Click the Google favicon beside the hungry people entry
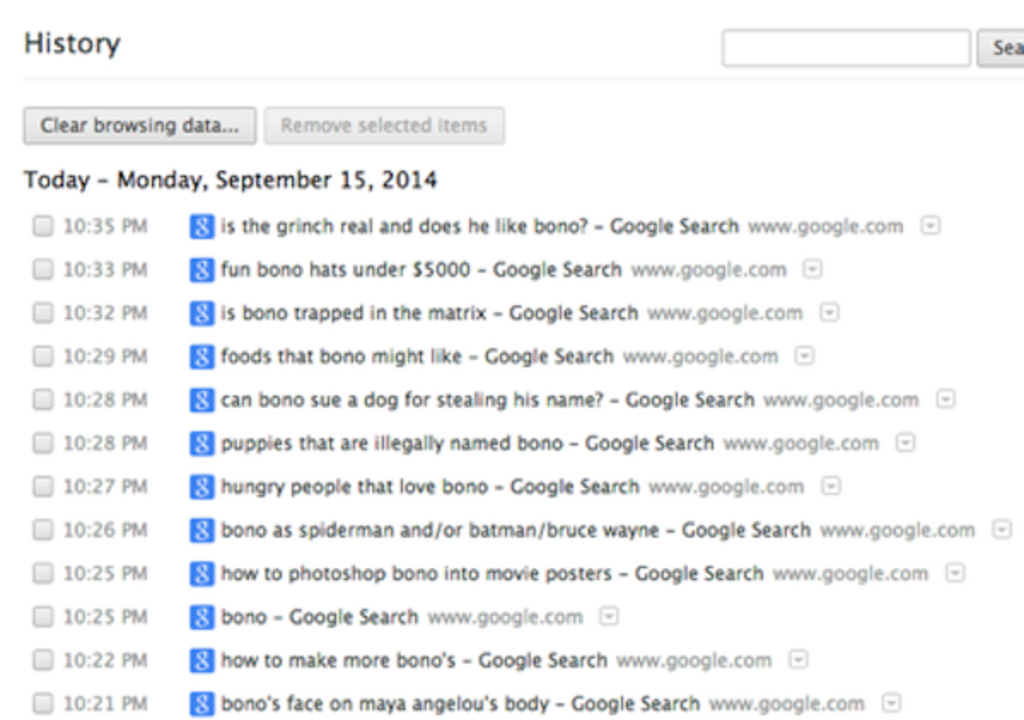1024x720 pixels. pos(202,487)
